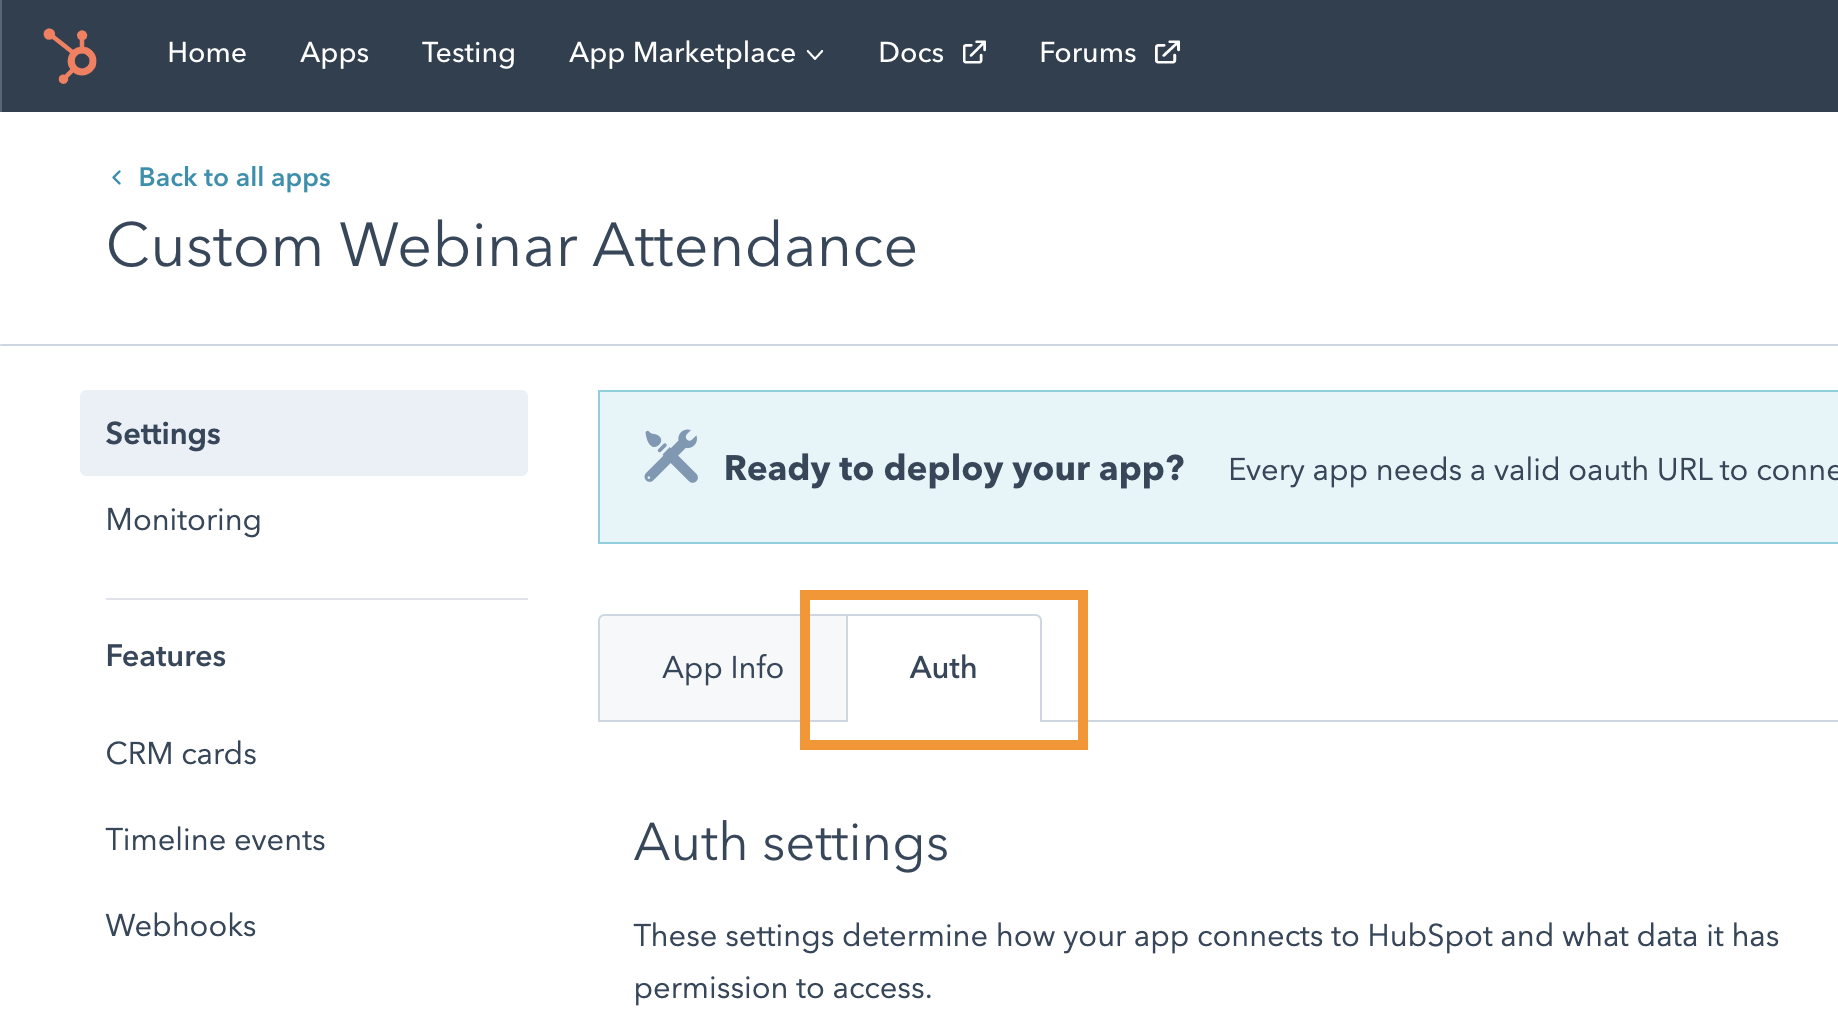
Task: Click the back chevron beside Back to all apps
Action: (x=117, y=177)
